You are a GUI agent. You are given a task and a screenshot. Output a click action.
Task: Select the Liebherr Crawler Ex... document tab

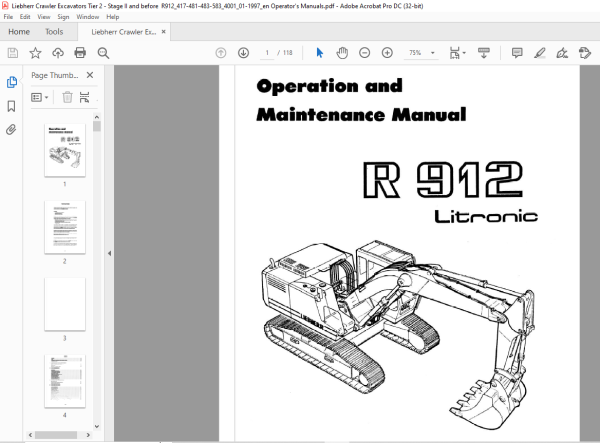coord(124,32)
